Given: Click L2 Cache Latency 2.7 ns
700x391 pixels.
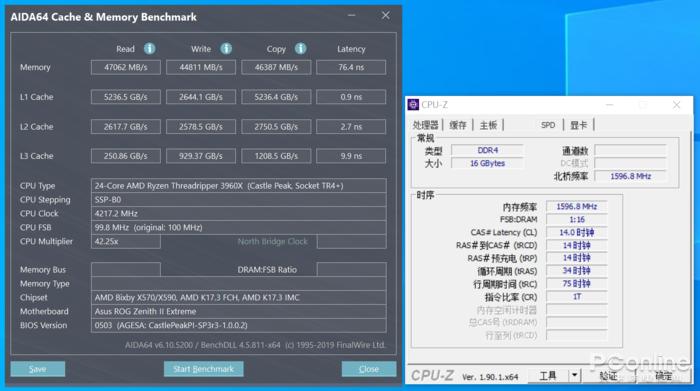Looking at the screenshot, I should coord(351,127).
